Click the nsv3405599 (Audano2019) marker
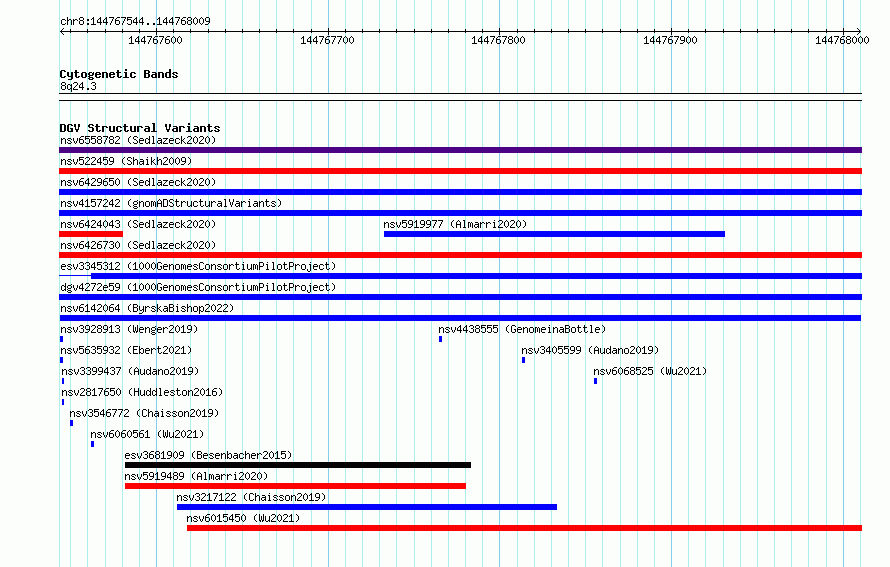890x567 pixels. 523,360
